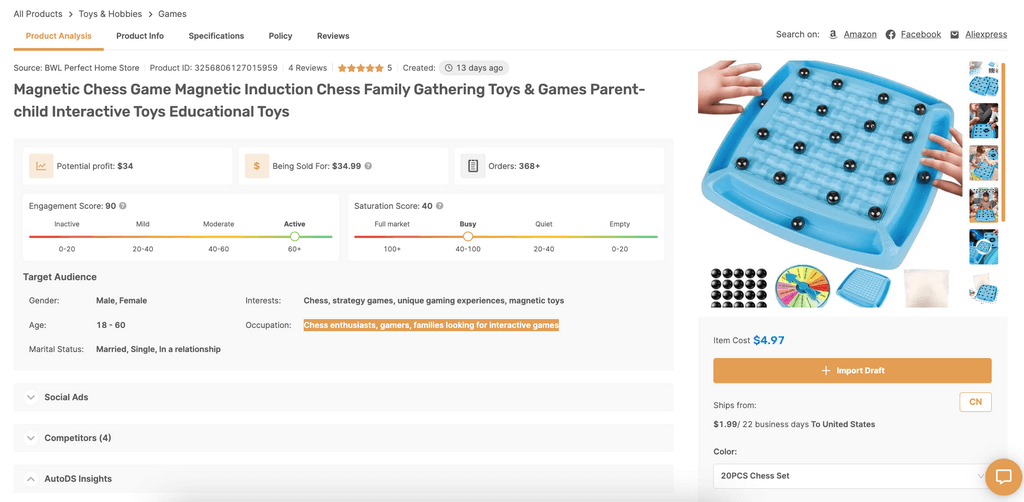Switch to the Specifications tab
The width and height of the screenshot is (1024, 502).
point(216,36)
